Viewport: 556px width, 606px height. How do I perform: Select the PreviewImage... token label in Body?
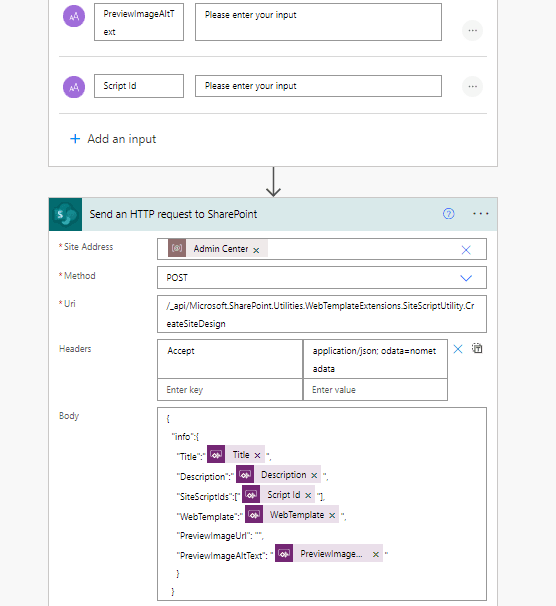332,554
